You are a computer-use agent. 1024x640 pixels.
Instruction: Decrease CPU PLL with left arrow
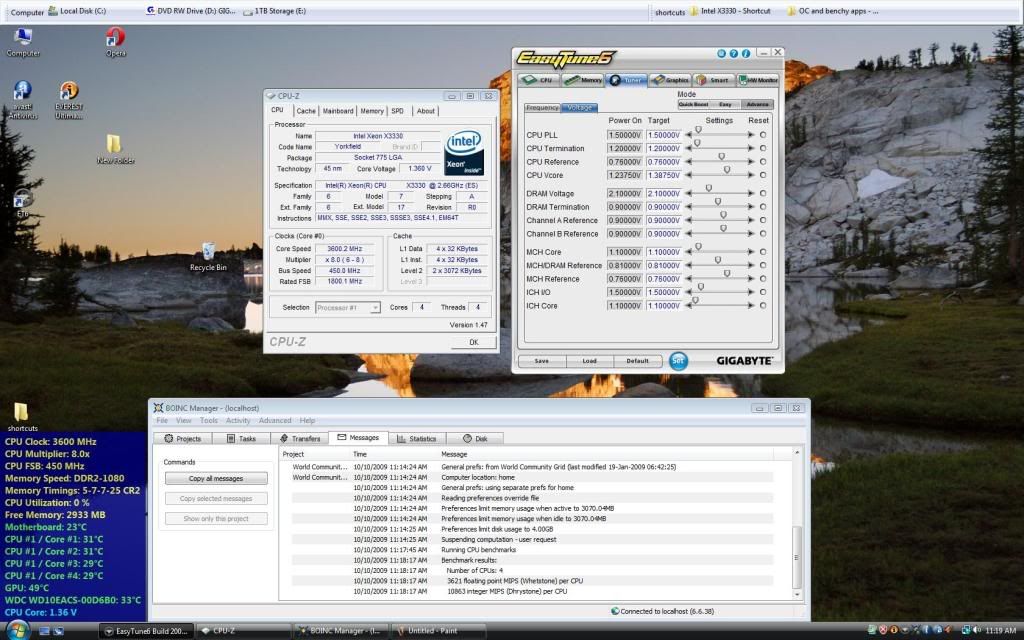[688, 135]
